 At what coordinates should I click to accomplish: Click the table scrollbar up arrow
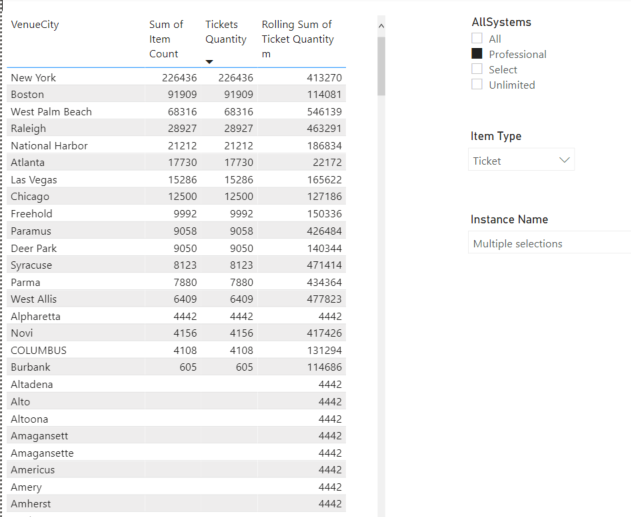click(x=381, y=26)
